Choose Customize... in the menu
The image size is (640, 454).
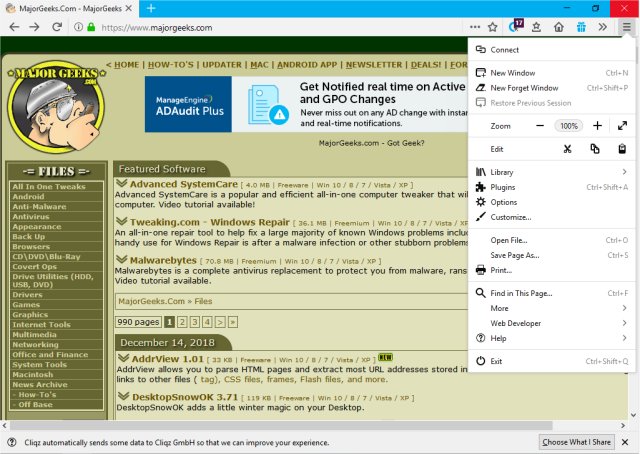(551, 217)
